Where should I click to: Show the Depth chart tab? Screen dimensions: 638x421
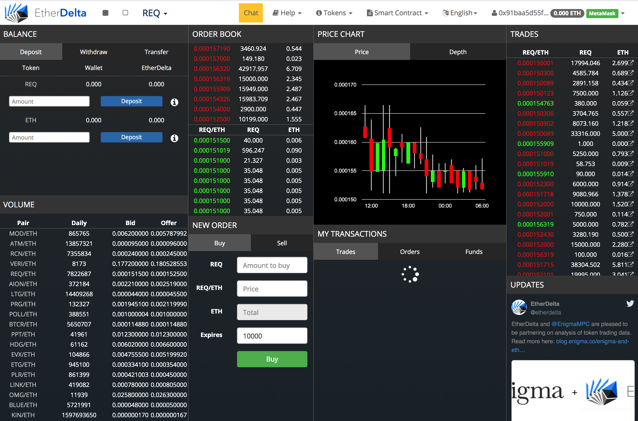click(458, 52)
